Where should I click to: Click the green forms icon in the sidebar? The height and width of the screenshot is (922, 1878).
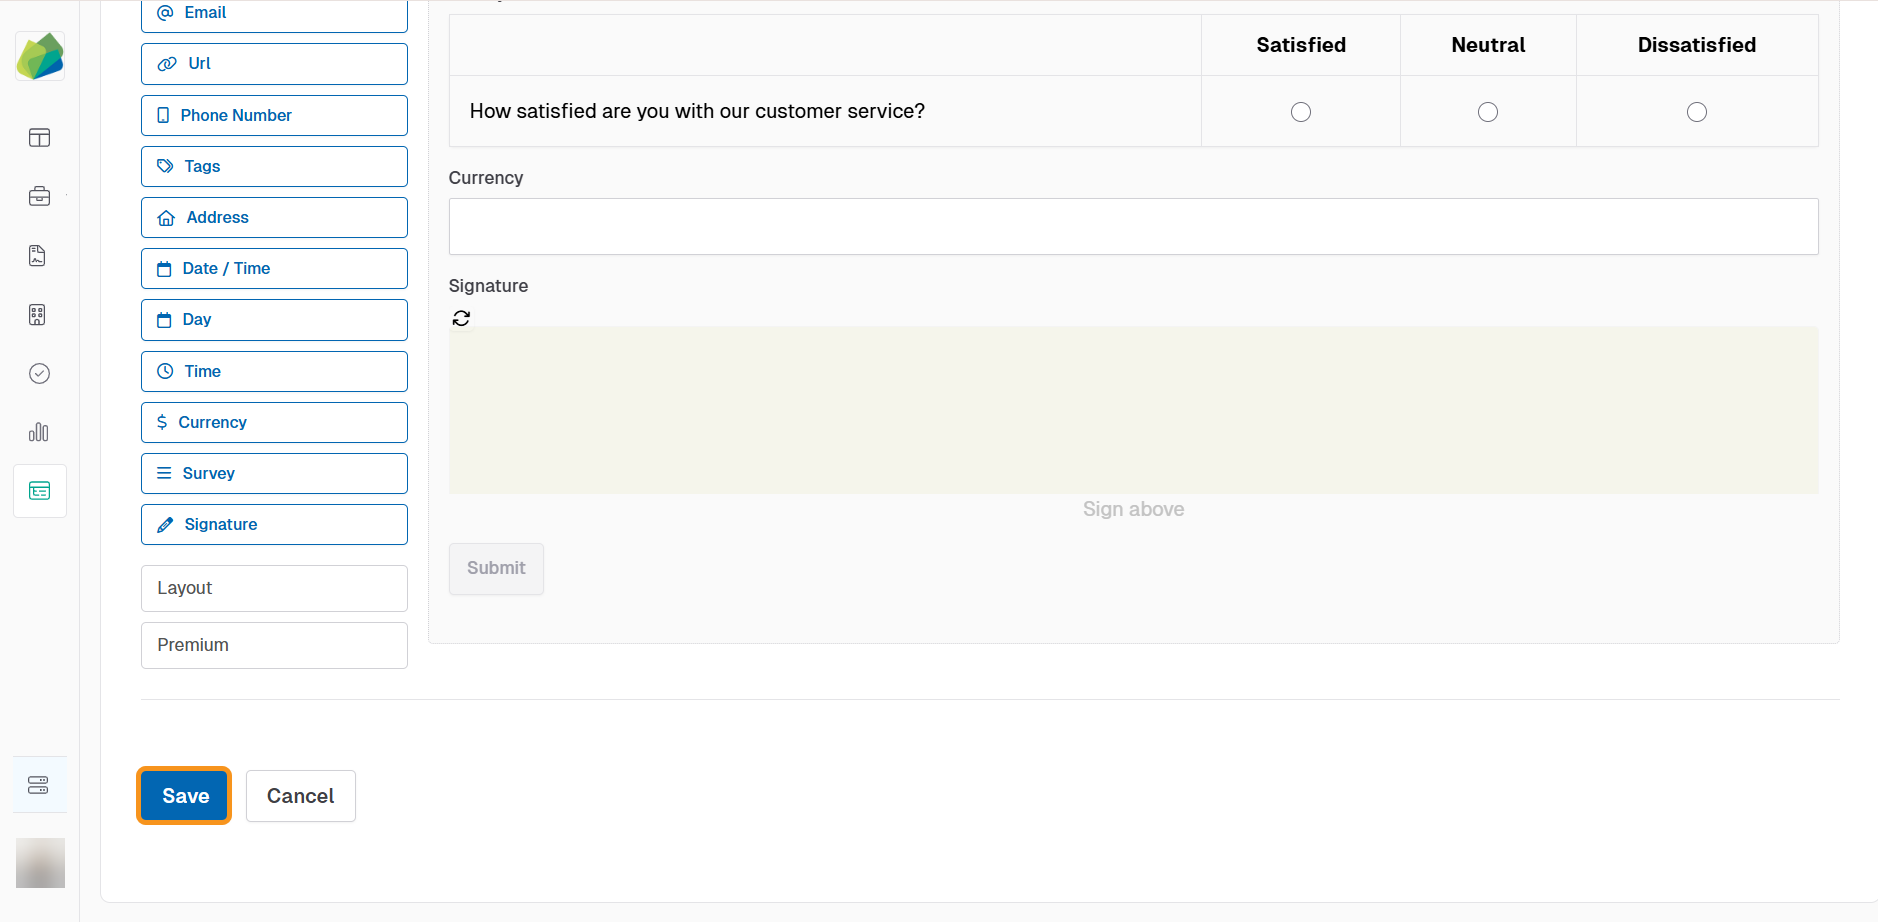[40, 491]
